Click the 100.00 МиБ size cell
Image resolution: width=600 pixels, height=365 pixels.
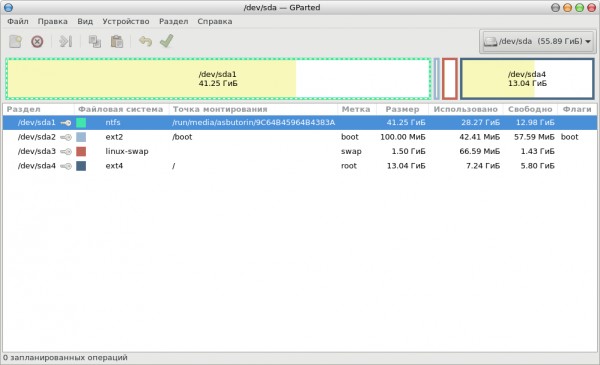coord(403,137)
